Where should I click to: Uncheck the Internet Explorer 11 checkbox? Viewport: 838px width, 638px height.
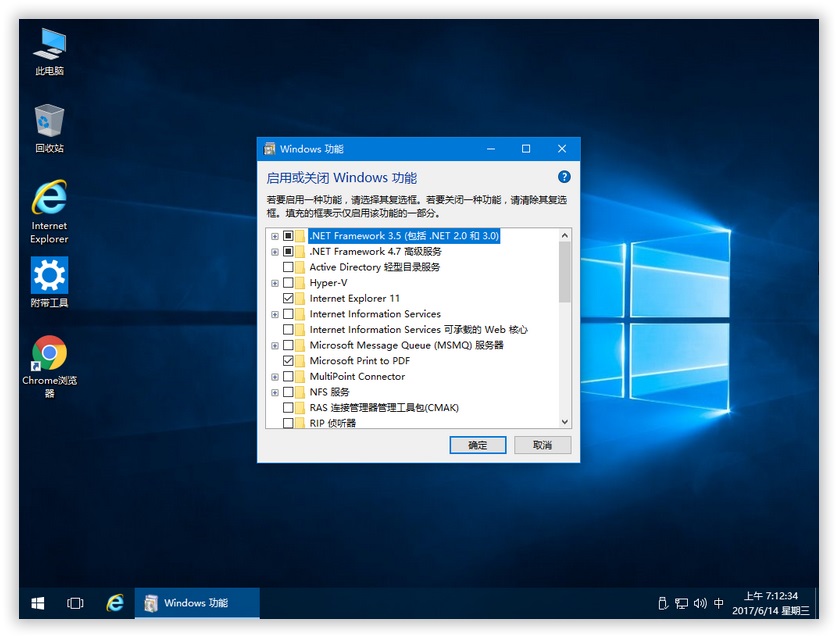pos(288,298)
